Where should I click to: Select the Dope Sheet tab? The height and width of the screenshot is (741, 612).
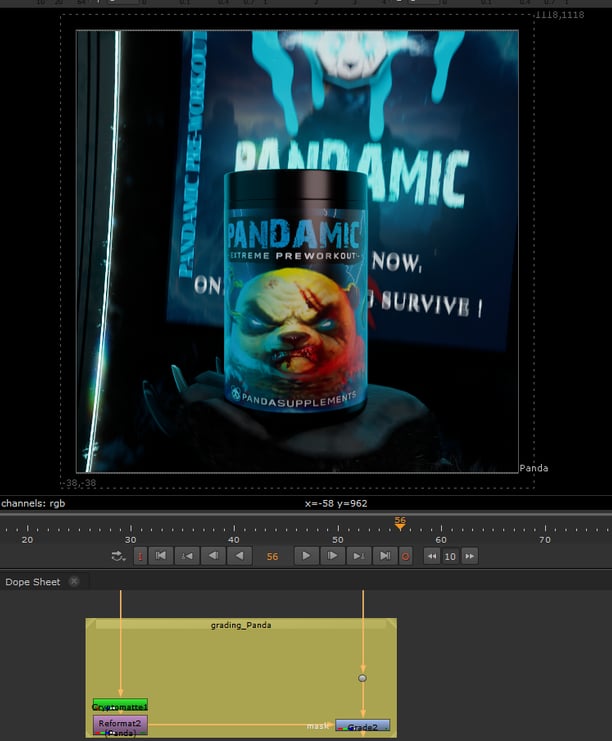tap(33, 582)
